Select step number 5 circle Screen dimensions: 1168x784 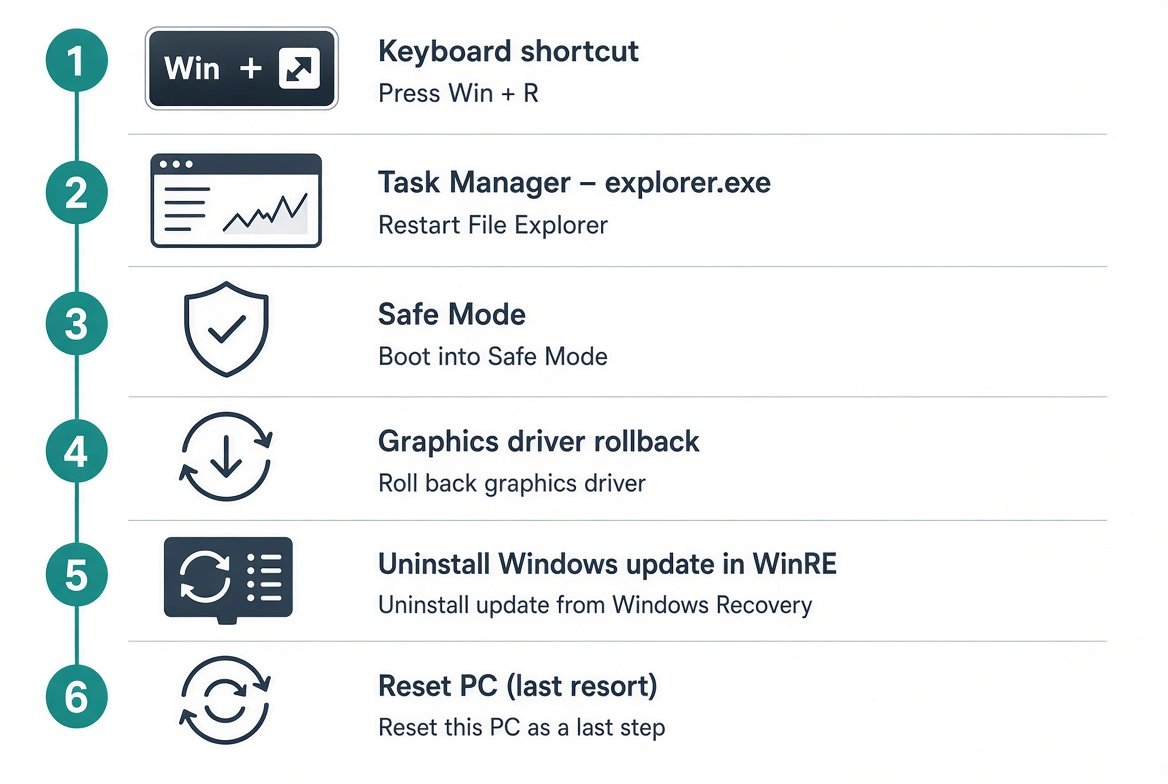coord(77,575)
